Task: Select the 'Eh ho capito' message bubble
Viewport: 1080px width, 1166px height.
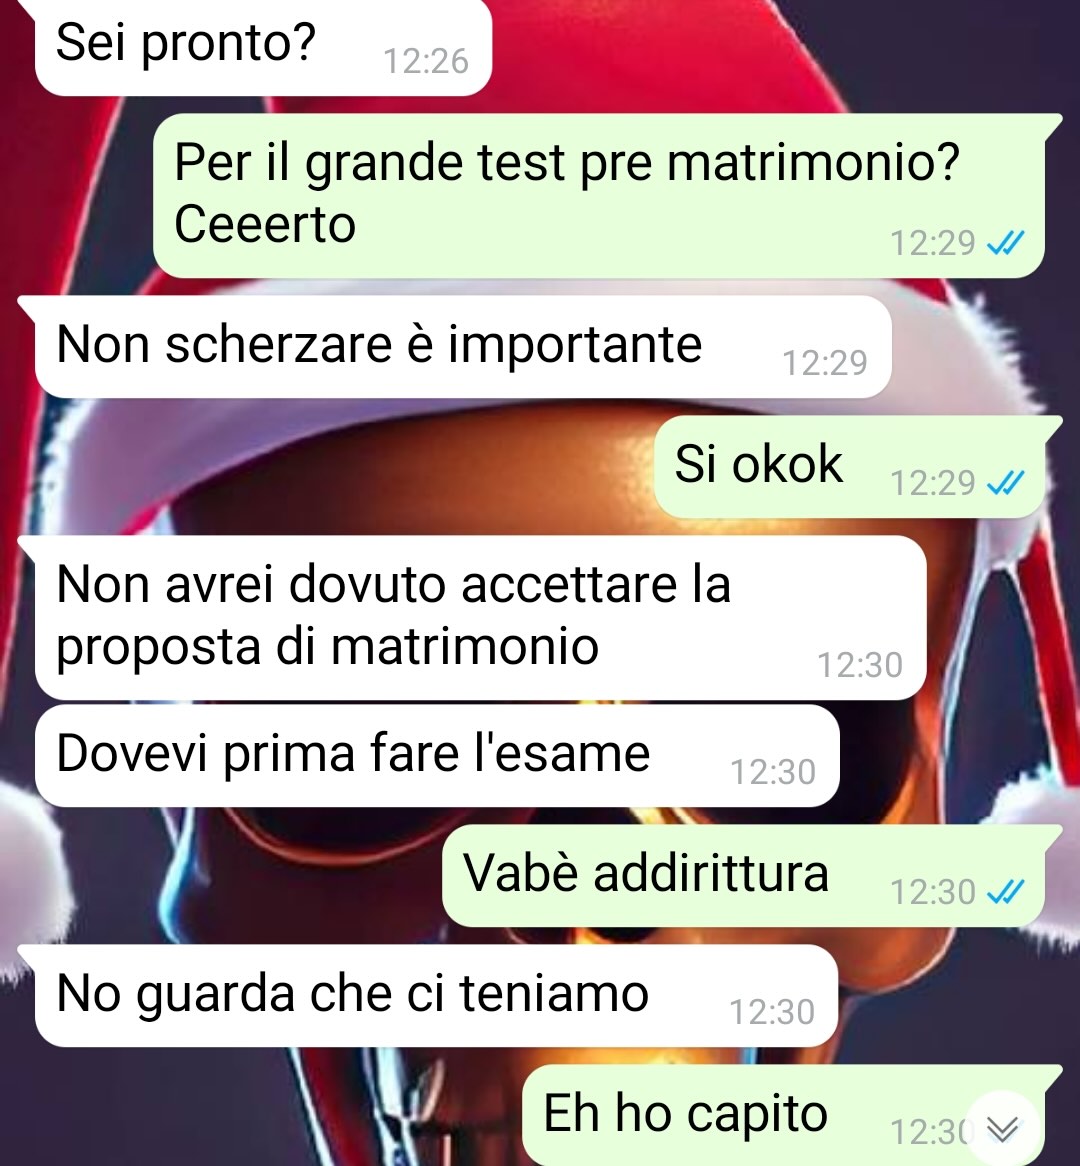Action: point(792,1115)
